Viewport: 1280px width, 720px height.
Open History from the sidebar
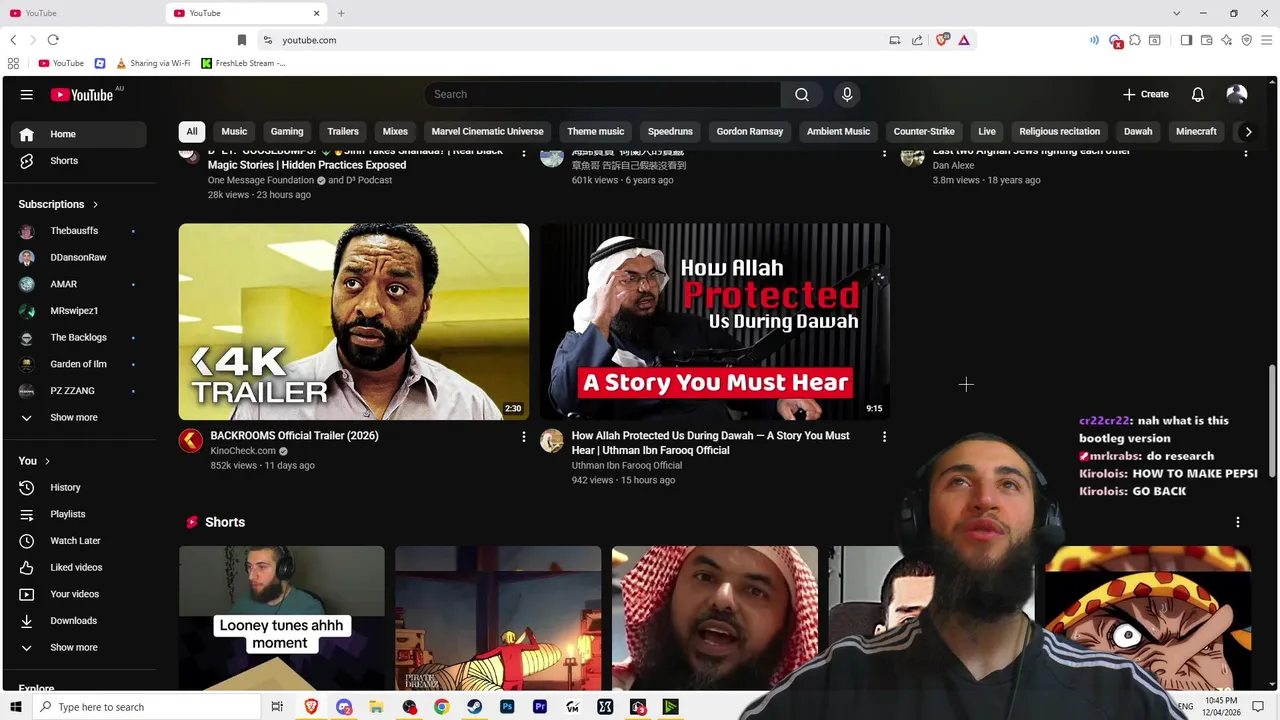click(x=79, y=487)
